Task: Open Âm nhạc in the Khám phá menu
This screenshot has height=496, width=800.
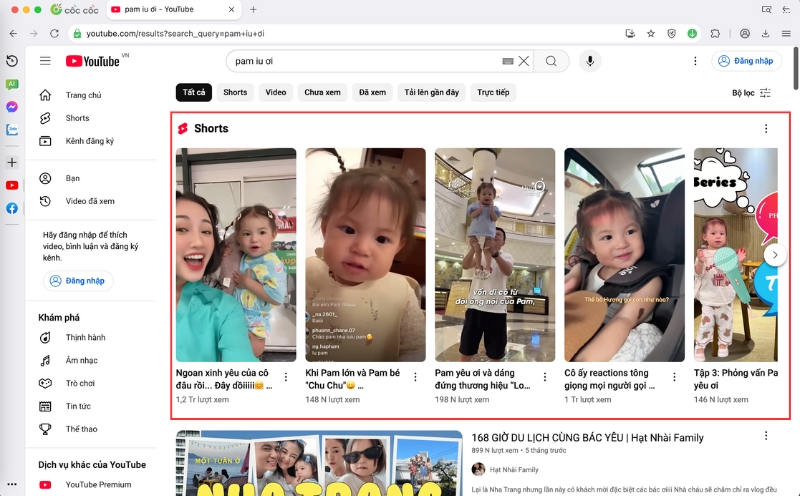Action: [x=82, y=360]
